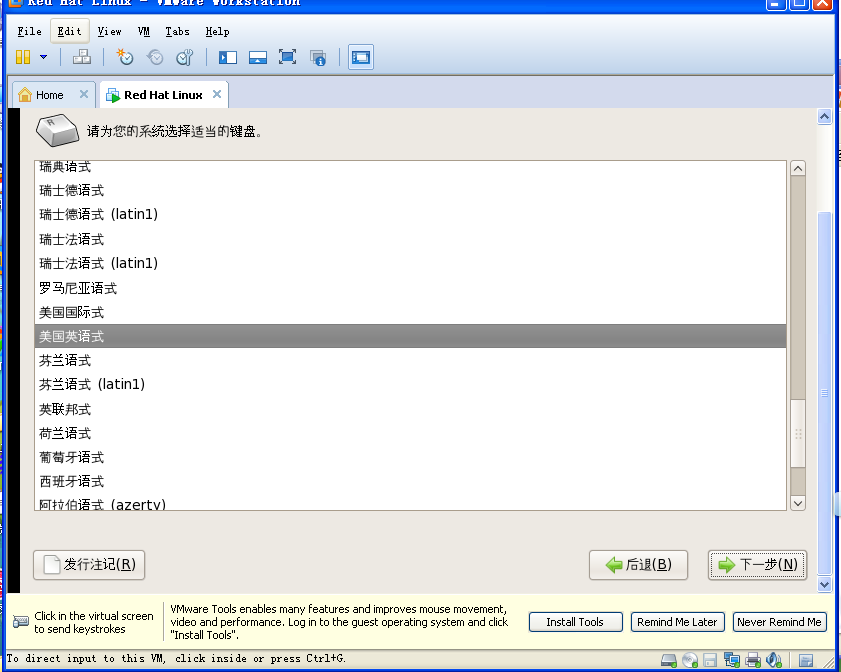The height and width of the screenshot is (672, 841).
Task: Click the Install Tools button
Action: pos(575,622)
